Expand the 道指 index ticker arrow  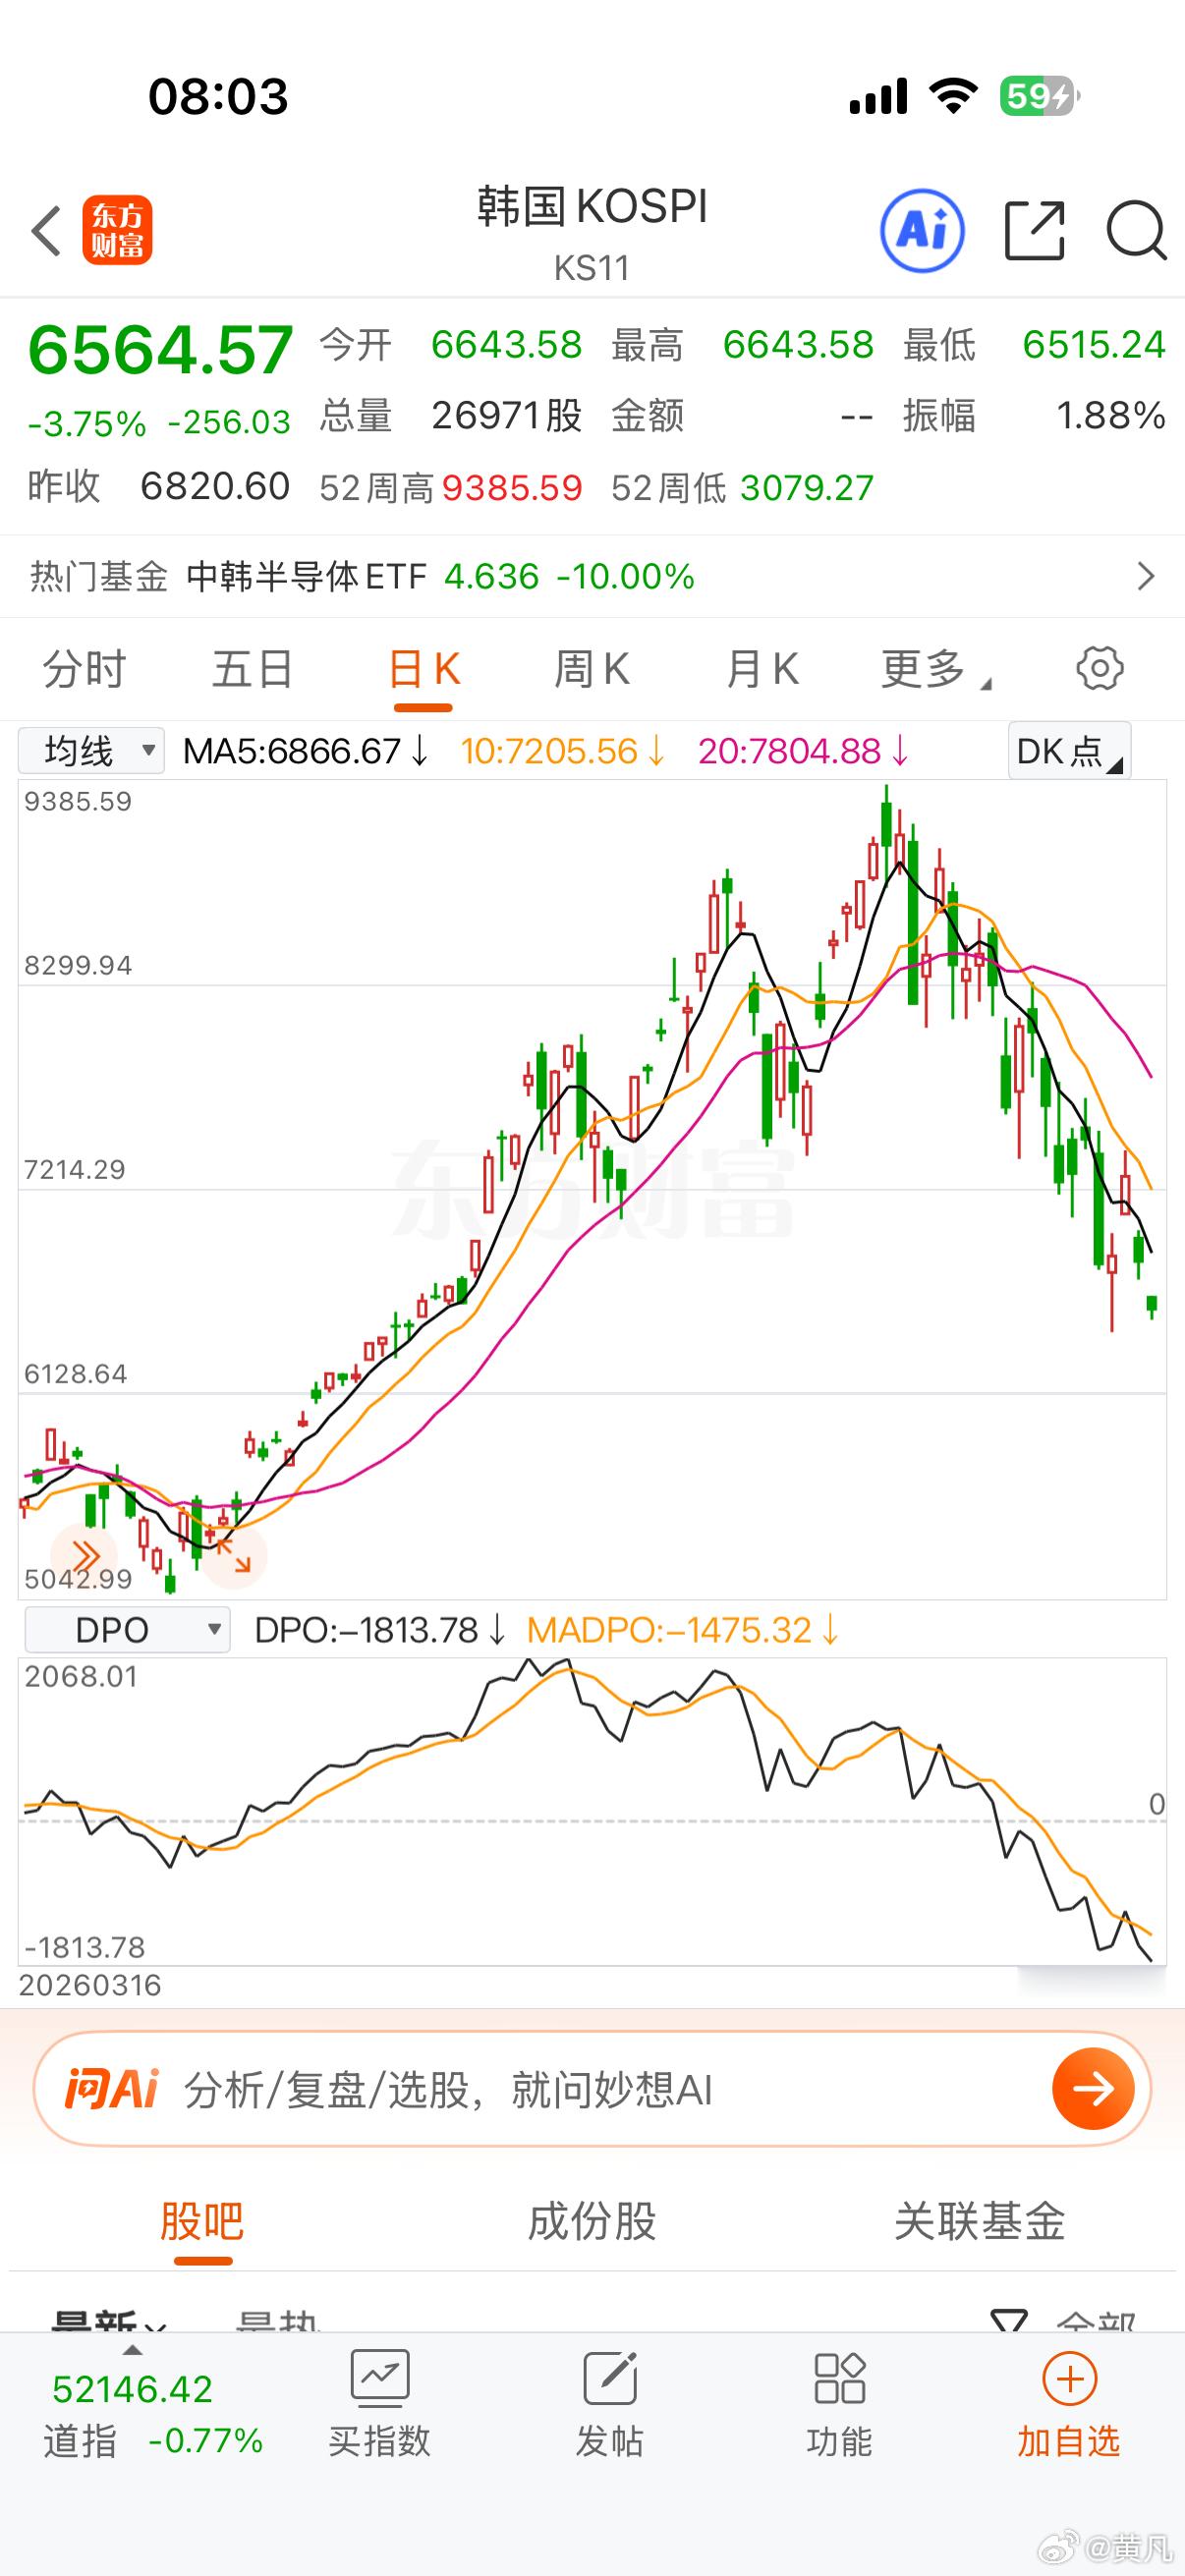132,2350
